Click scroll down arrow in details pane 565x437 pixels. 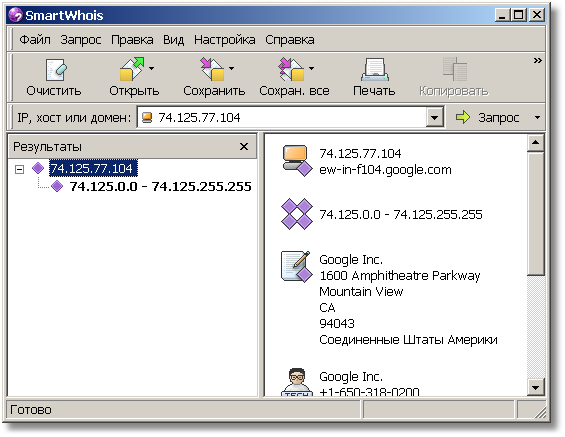point(535,388)
